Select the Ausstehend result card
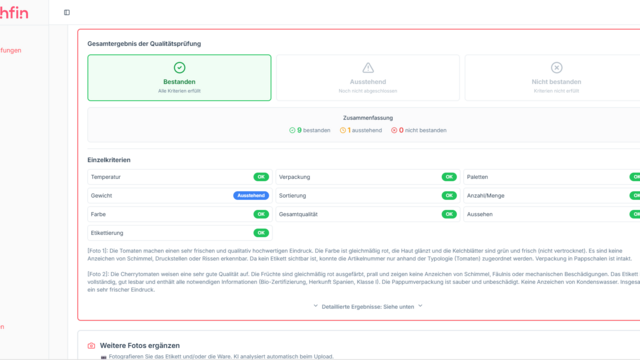This screenshot has width=640, height=360. click(x=368, y=78)
